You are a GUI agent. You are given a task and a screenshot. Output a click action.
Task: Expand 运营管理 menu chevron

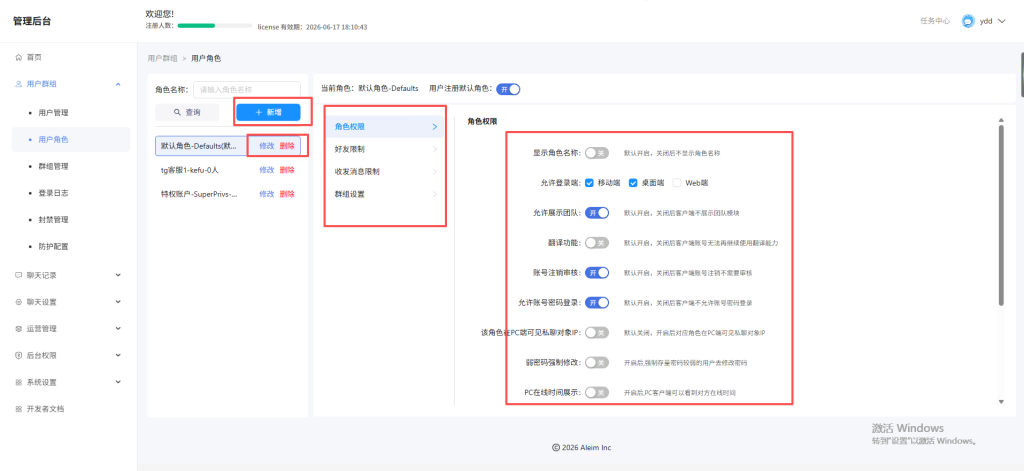(118, 329)
